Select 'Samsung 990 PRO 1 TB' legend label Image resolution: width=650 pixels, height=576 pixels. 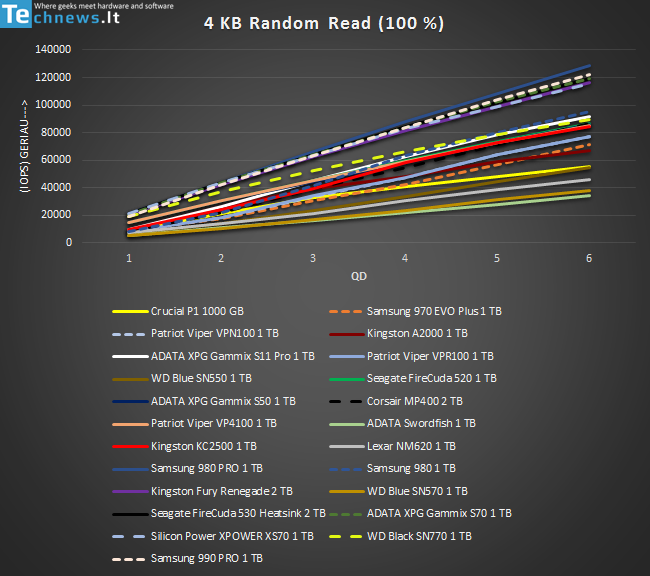click(206, 559)
